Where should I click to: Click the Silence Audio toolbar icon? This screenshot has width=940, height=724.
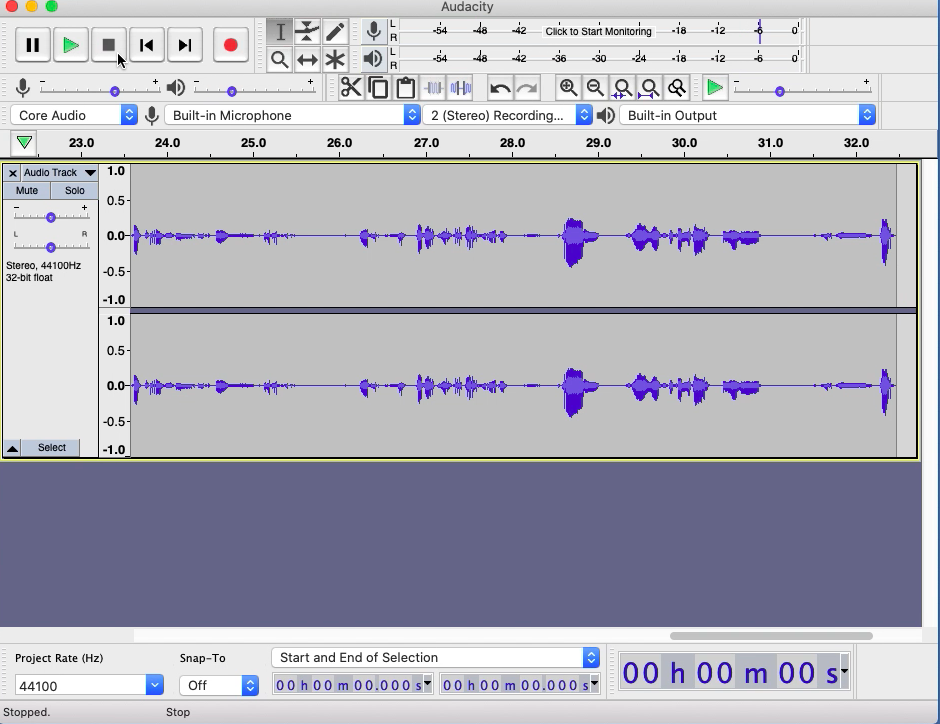coord(460,87)
